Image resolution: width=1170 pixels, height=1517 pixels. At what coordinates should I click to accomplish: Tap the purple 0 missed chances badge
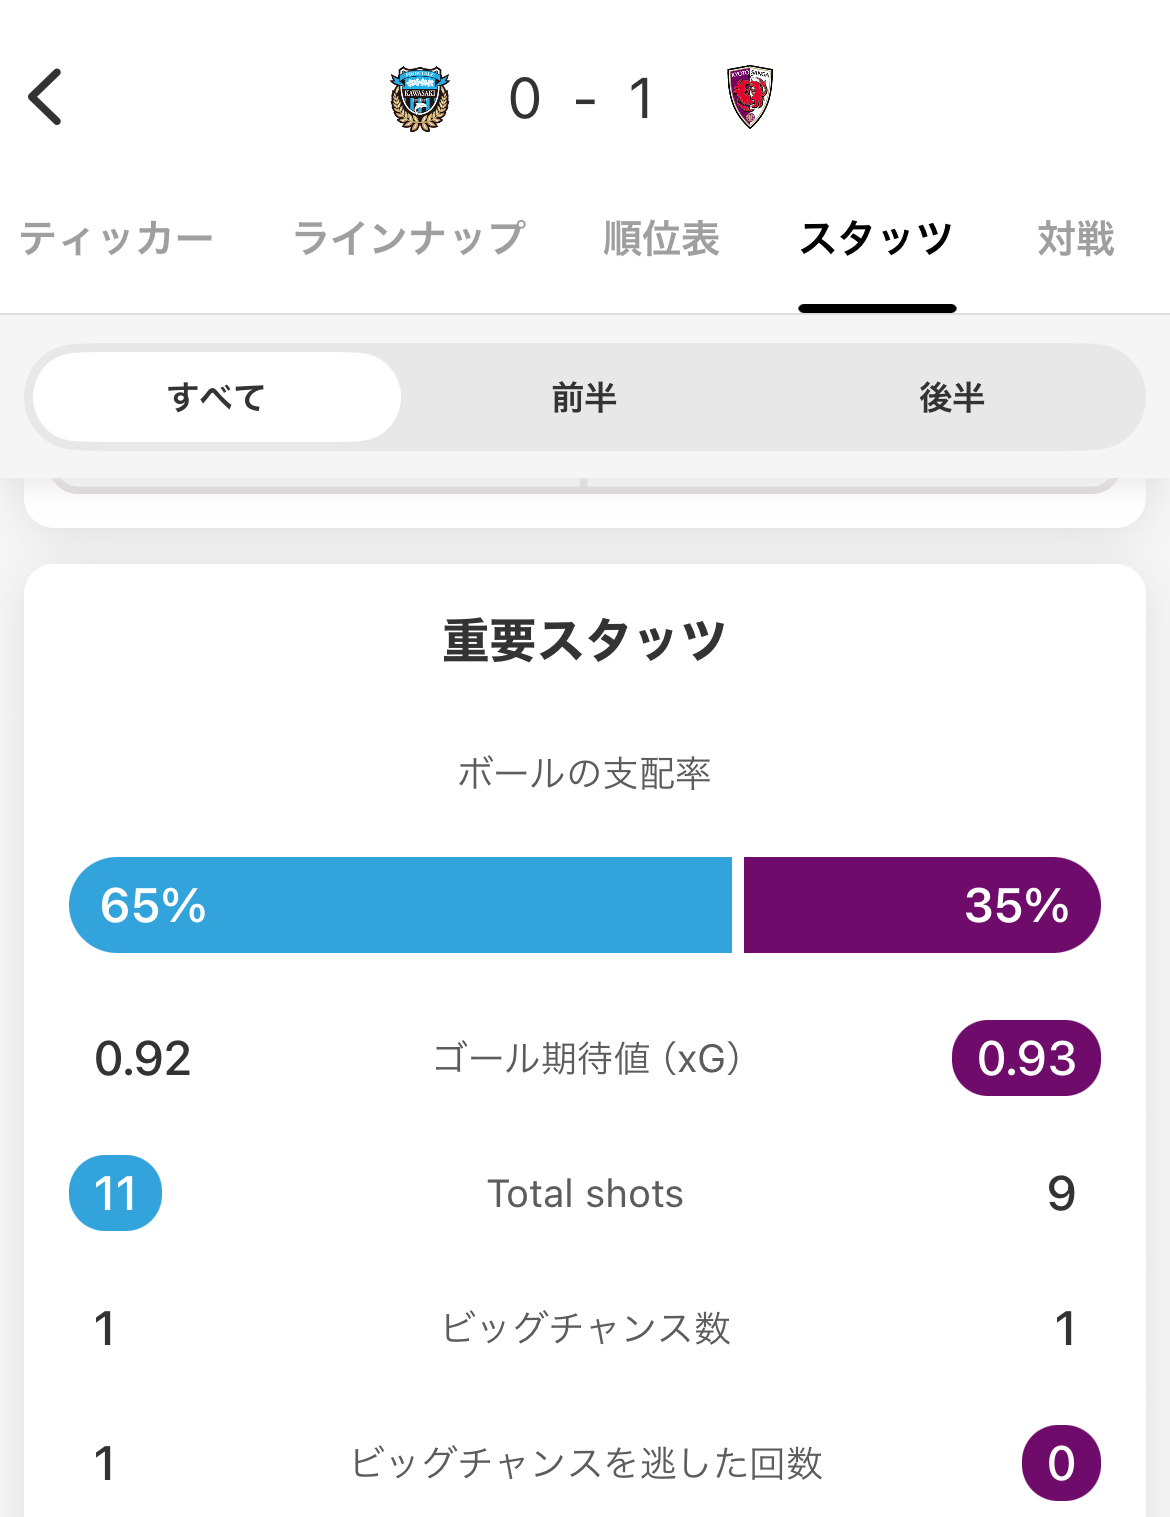(1061, 1463)
